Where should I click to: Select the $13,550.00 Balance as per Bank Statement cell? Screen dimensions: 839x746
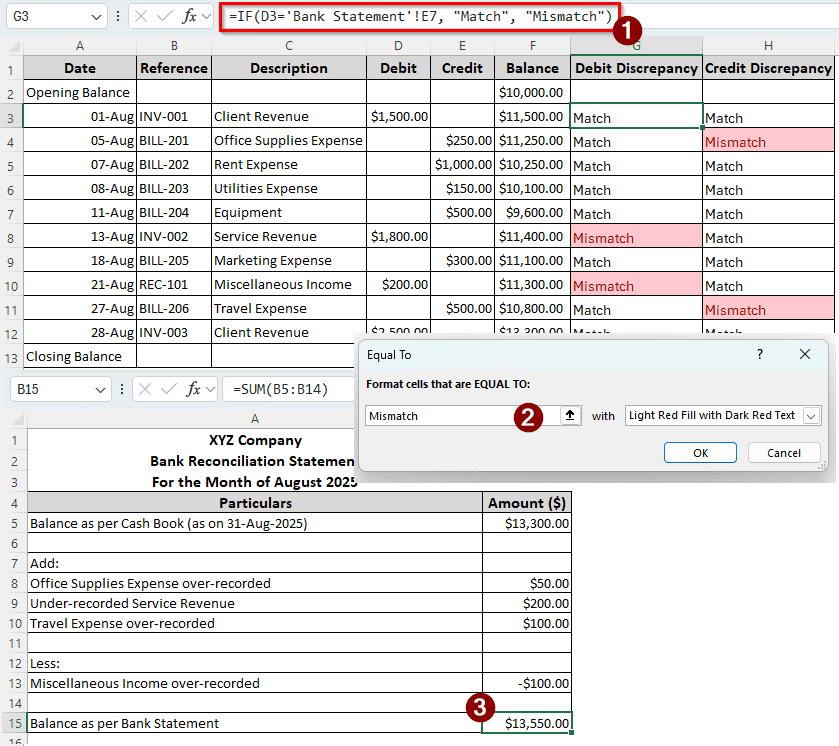click(527, 723)
